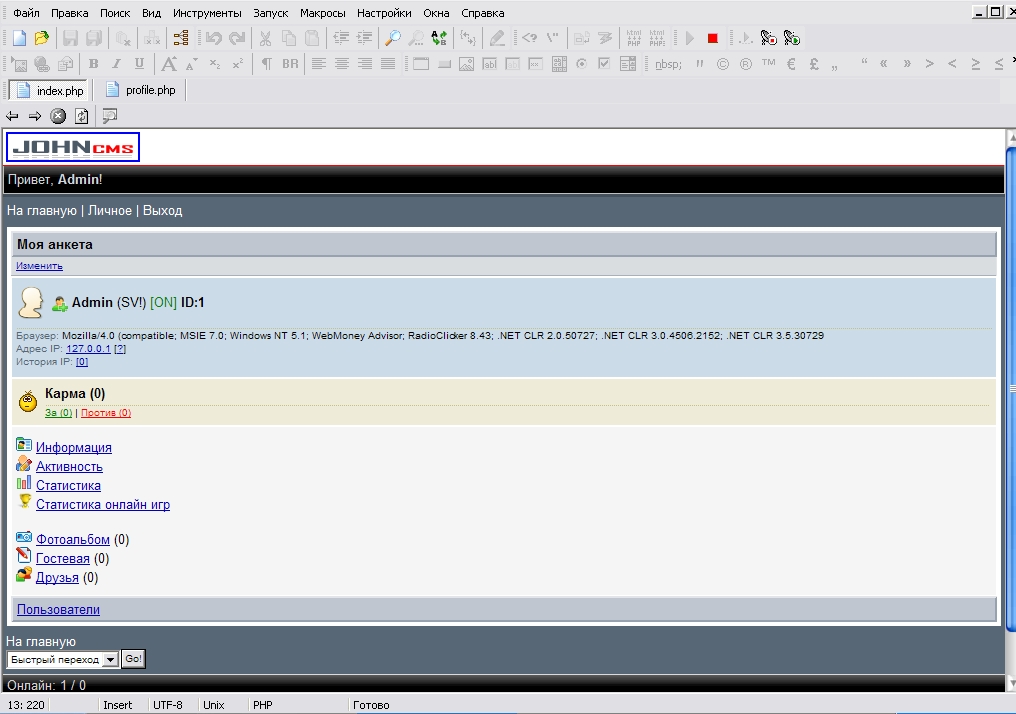Click the Против (0) karma link
This screenshot has width=1016, height=714.
tap(106, 413)
